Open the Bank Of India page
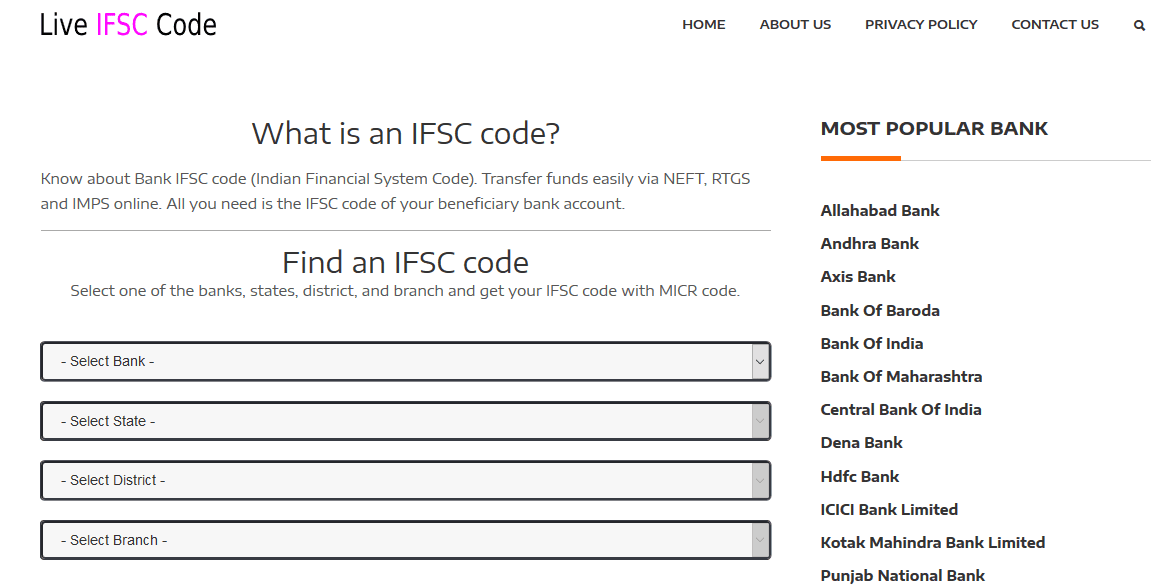The image size is (1169, 588). click(871, 343)
